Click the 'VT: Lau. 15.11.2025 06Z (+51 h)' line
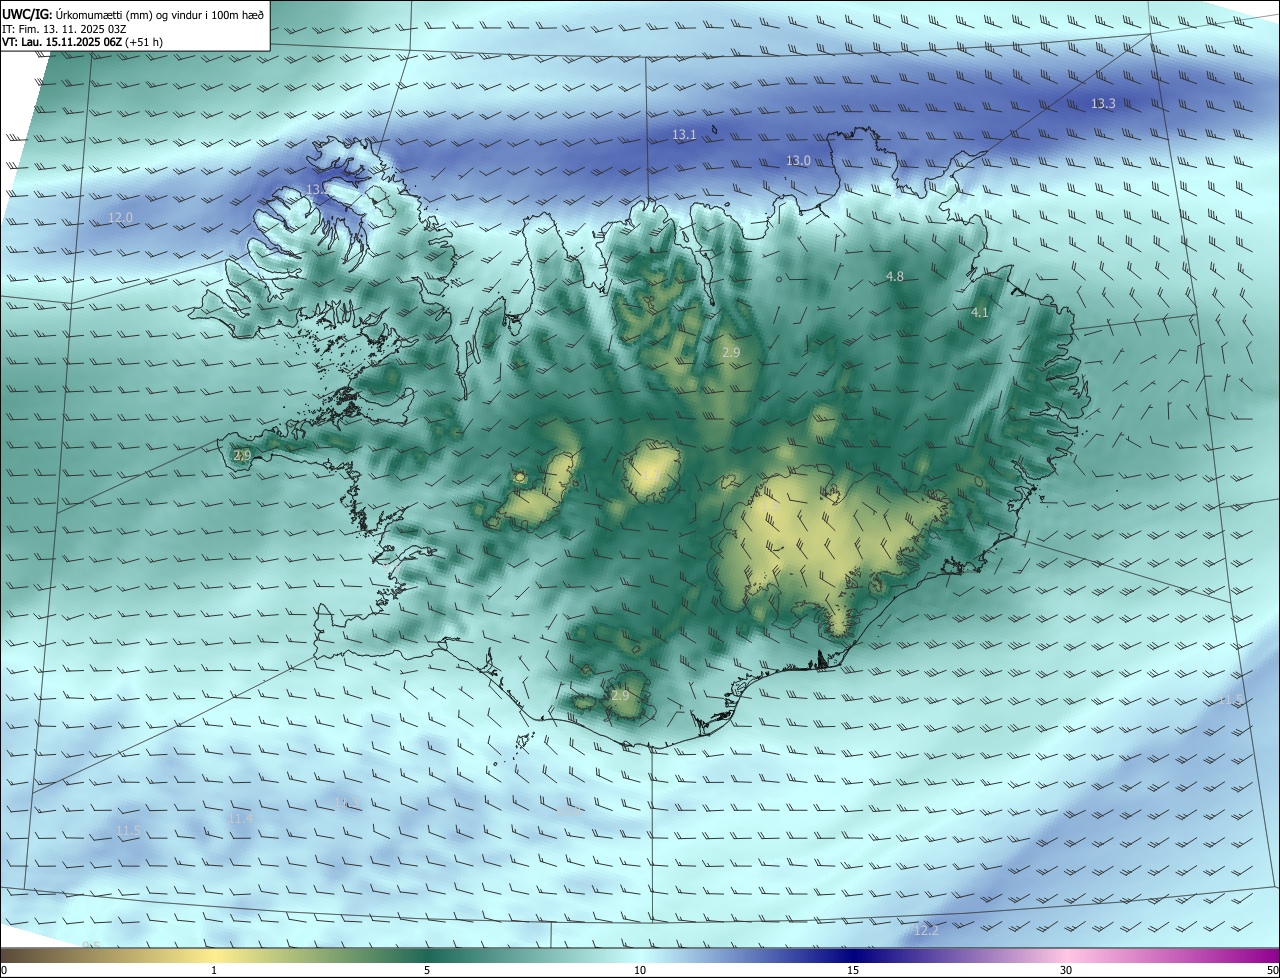The height and width of the screenshot is (978, 1280). pyautogui.click(x=82, y=42)
